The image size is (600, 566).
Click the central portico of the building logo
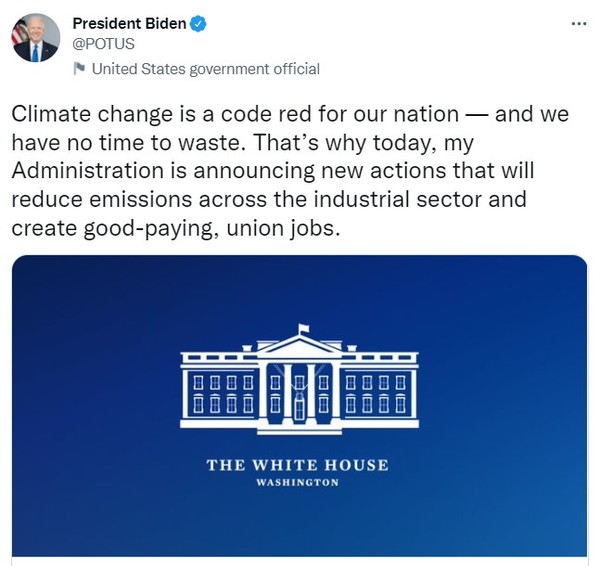pyautogui.click(x=297, y=385)
